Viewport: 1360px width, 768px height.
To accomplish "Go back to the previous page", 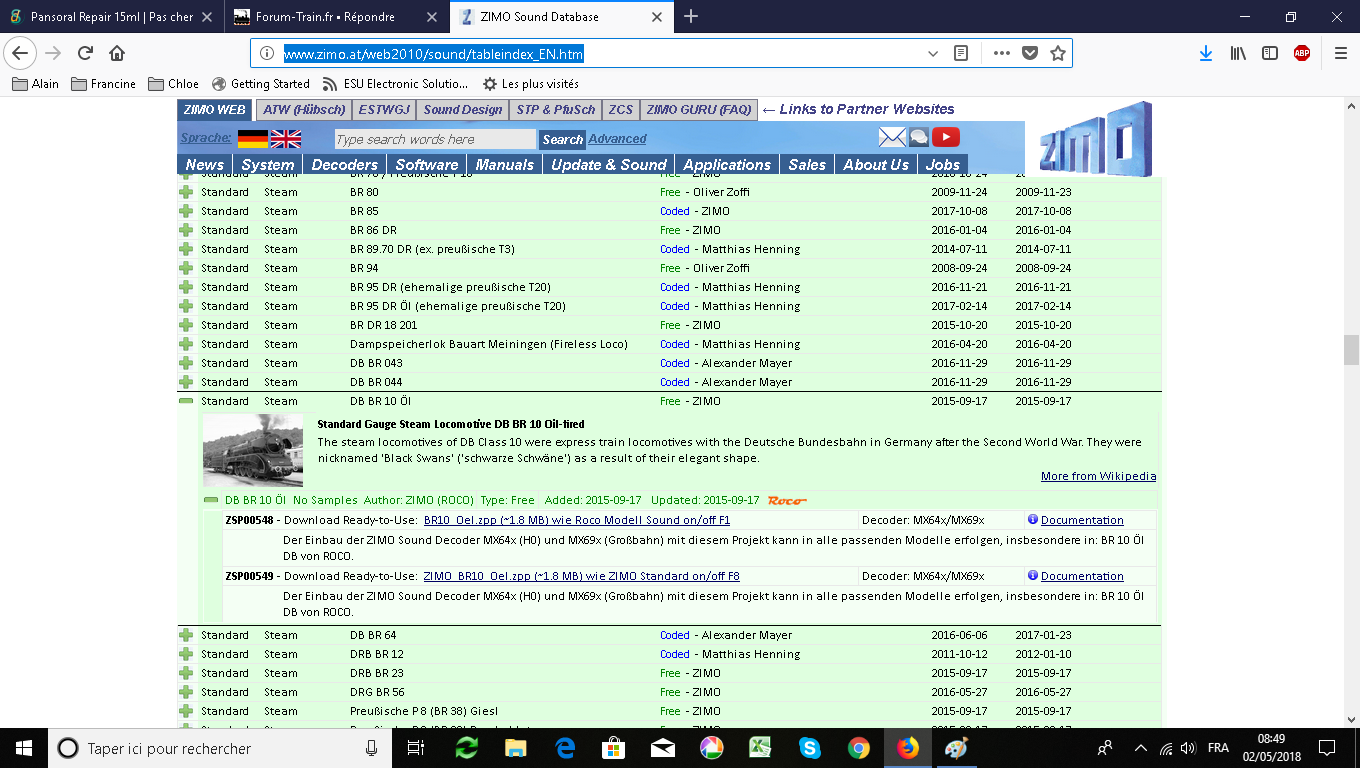I will click(20, 54).
